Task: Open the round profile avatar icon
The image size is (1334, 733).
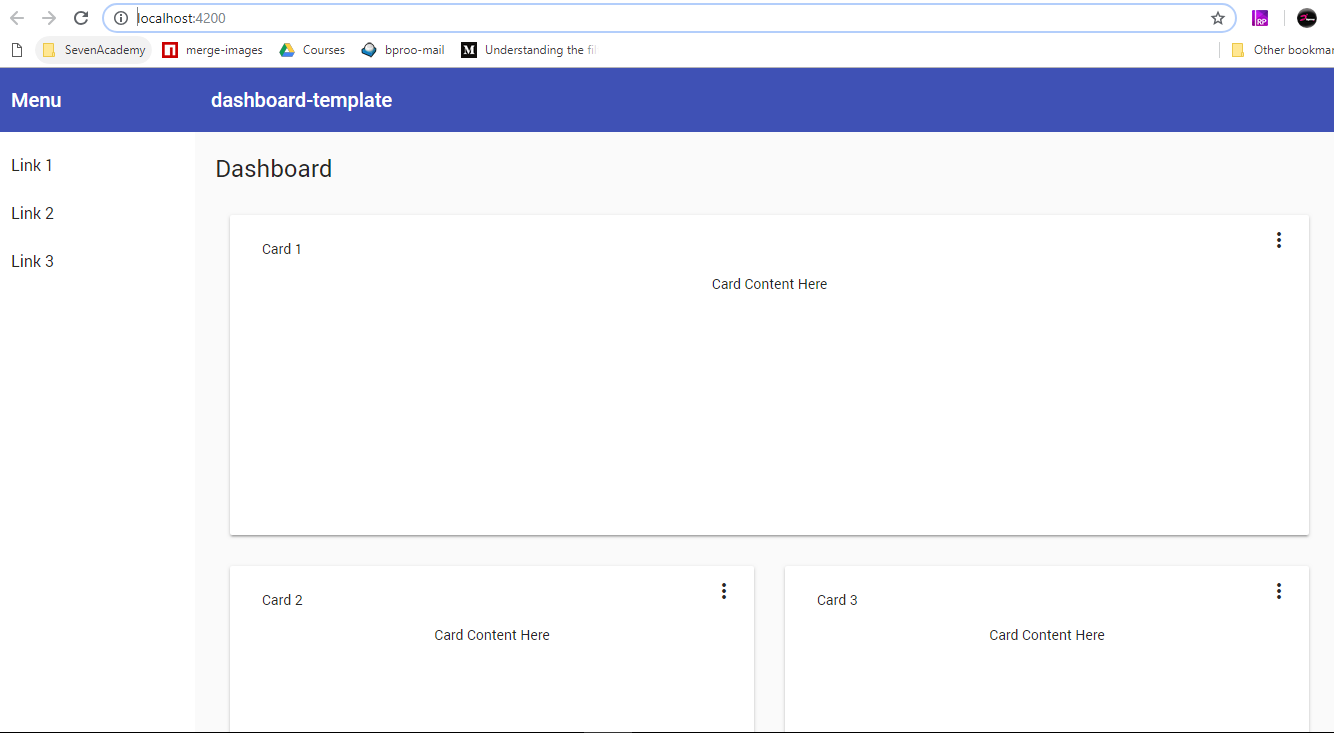Action: coord(1306,18)
